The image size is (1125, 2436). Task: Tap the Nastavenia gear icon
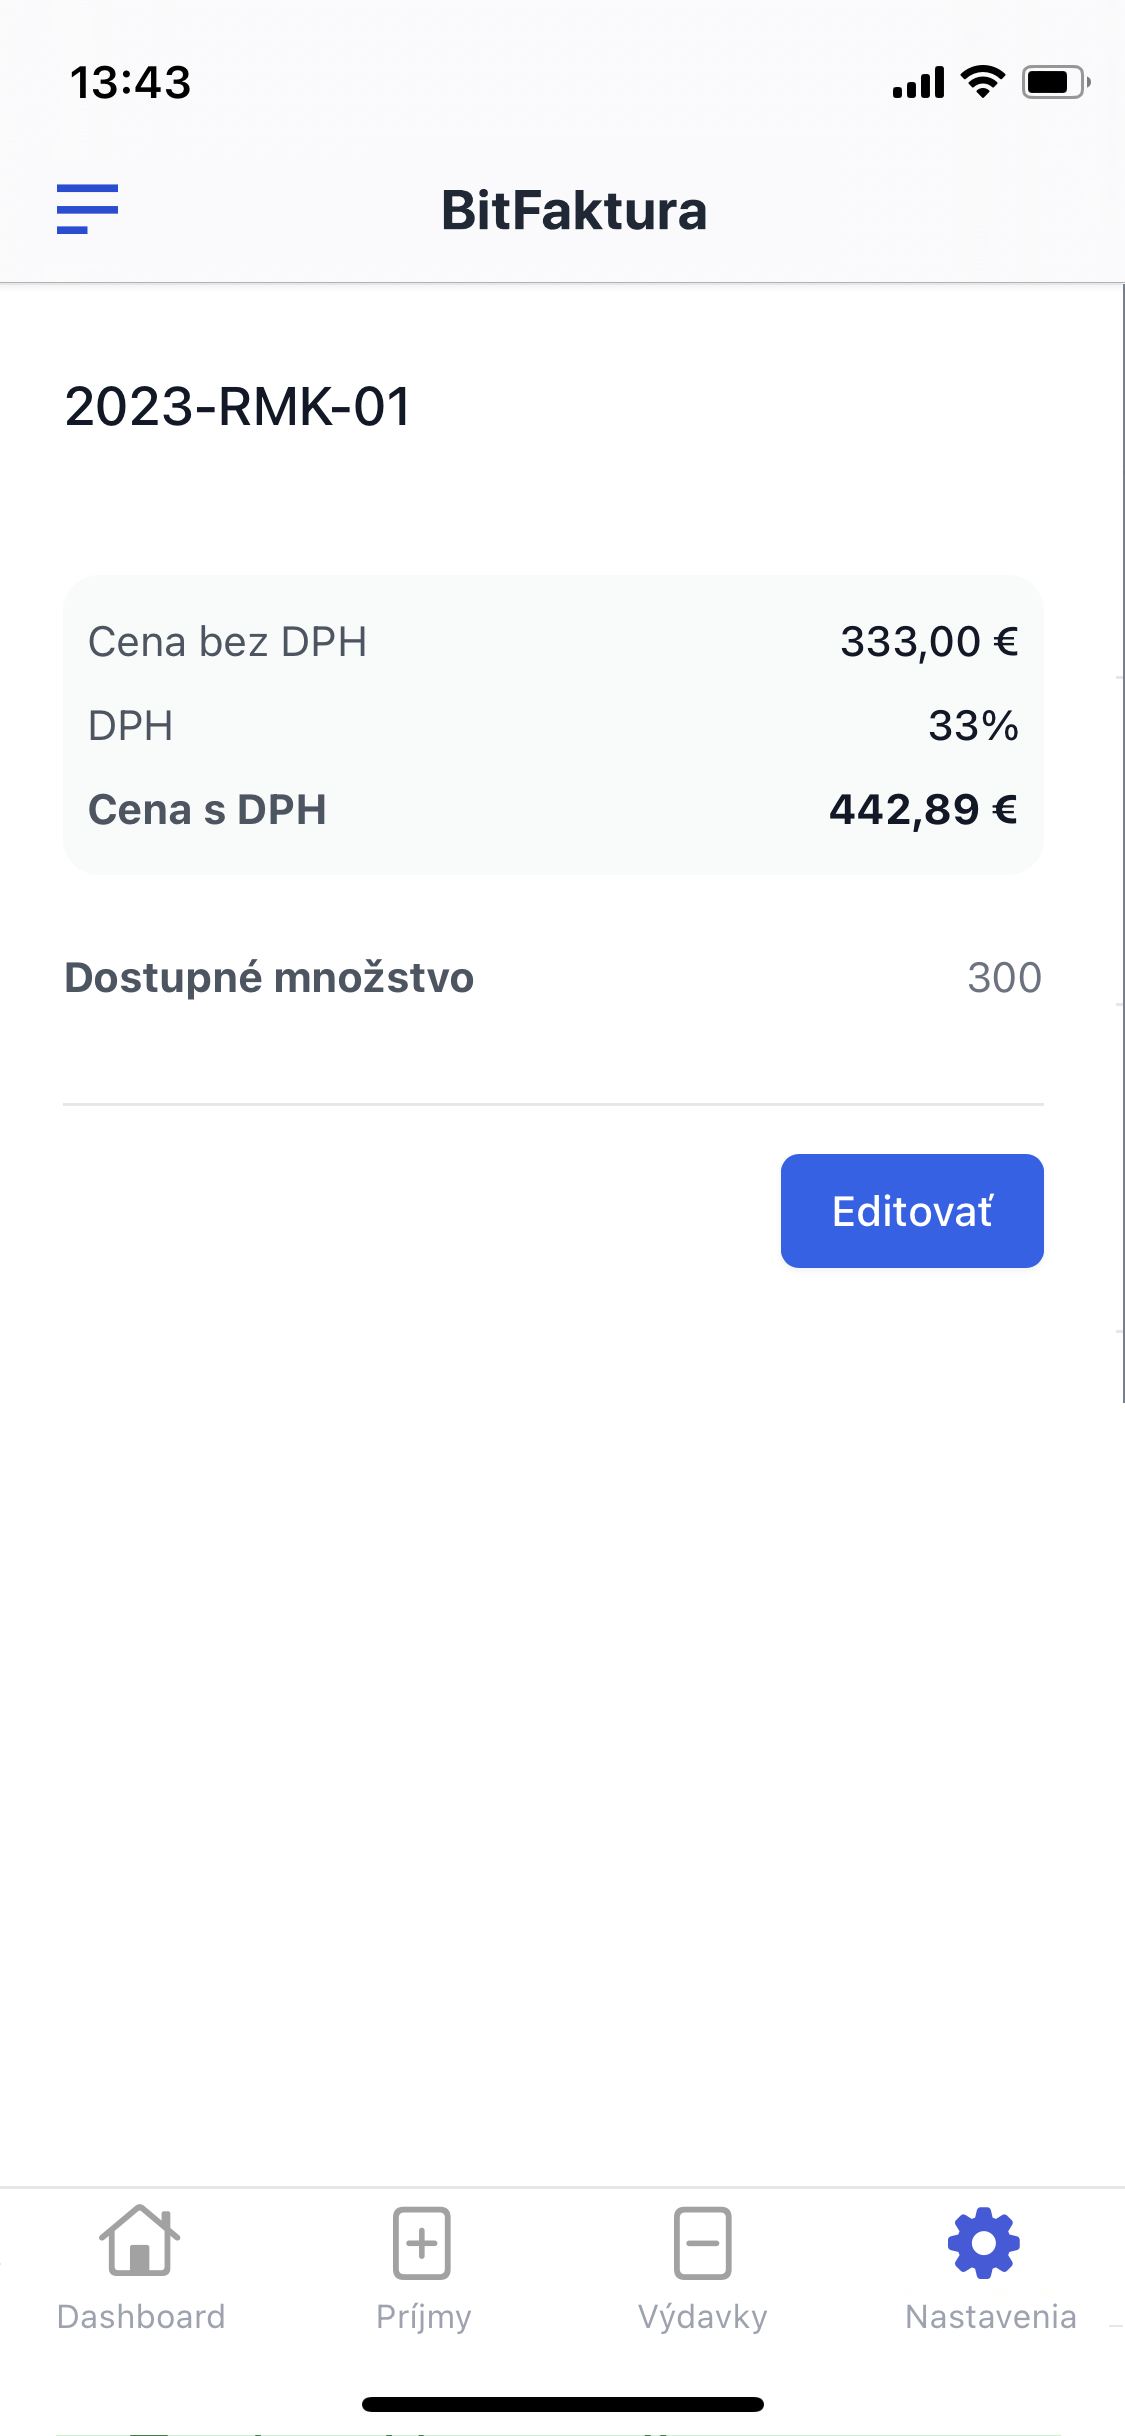[984, 2243]
